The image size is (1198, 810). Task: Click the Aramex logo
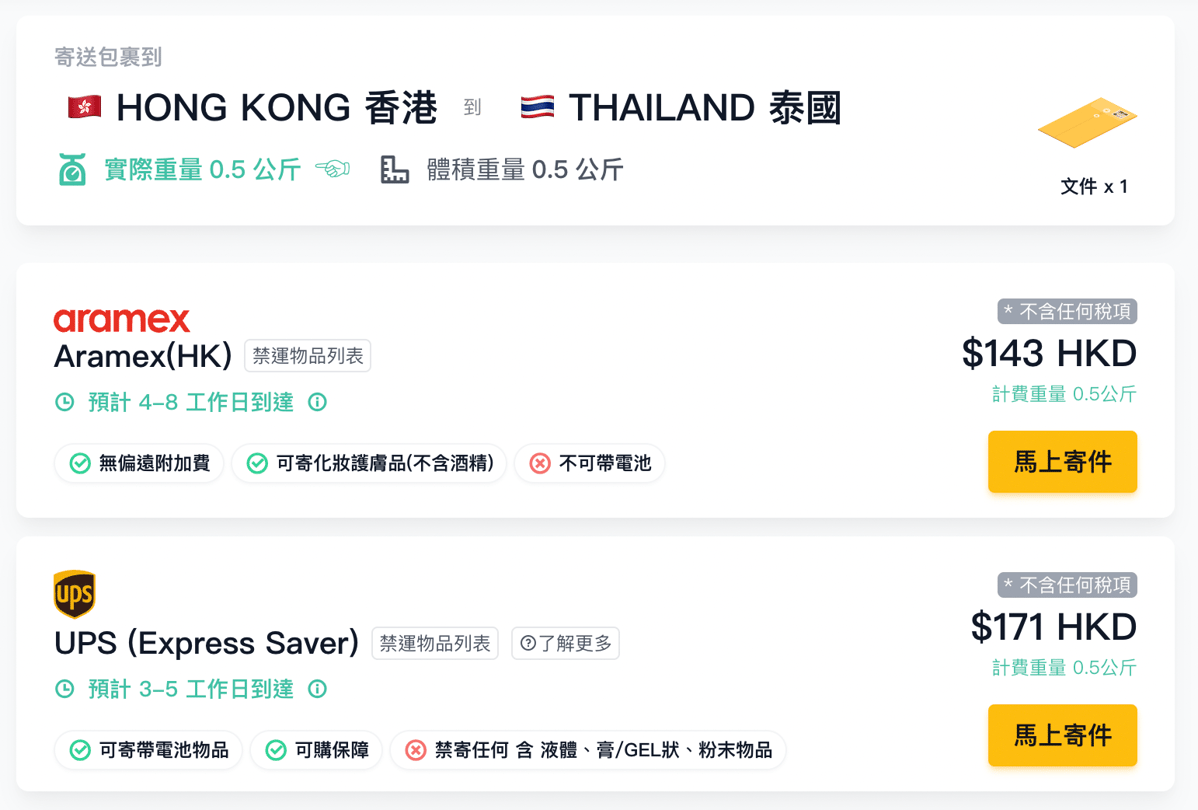[x=121, y=320]
